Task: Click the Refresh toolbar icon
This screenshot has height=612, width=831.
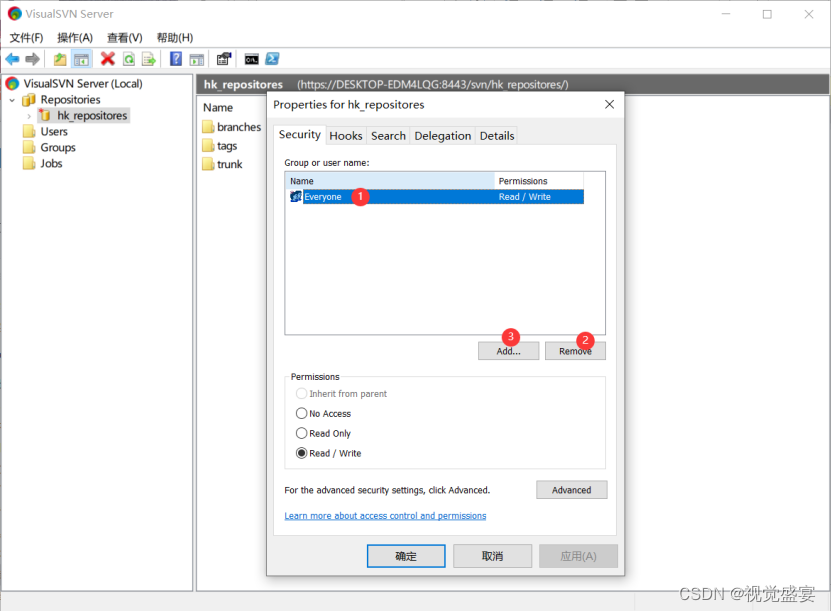Action: [x=129, y=59]
